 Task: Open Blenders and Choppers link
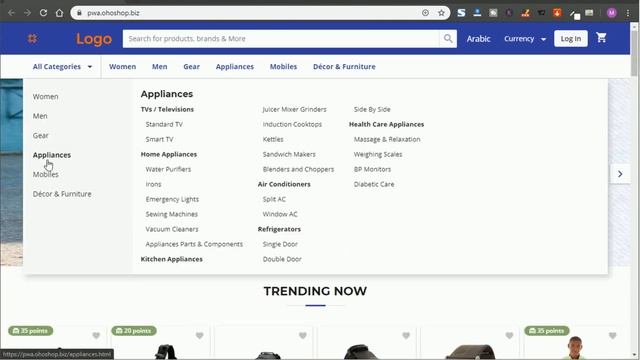coord(298,169)
